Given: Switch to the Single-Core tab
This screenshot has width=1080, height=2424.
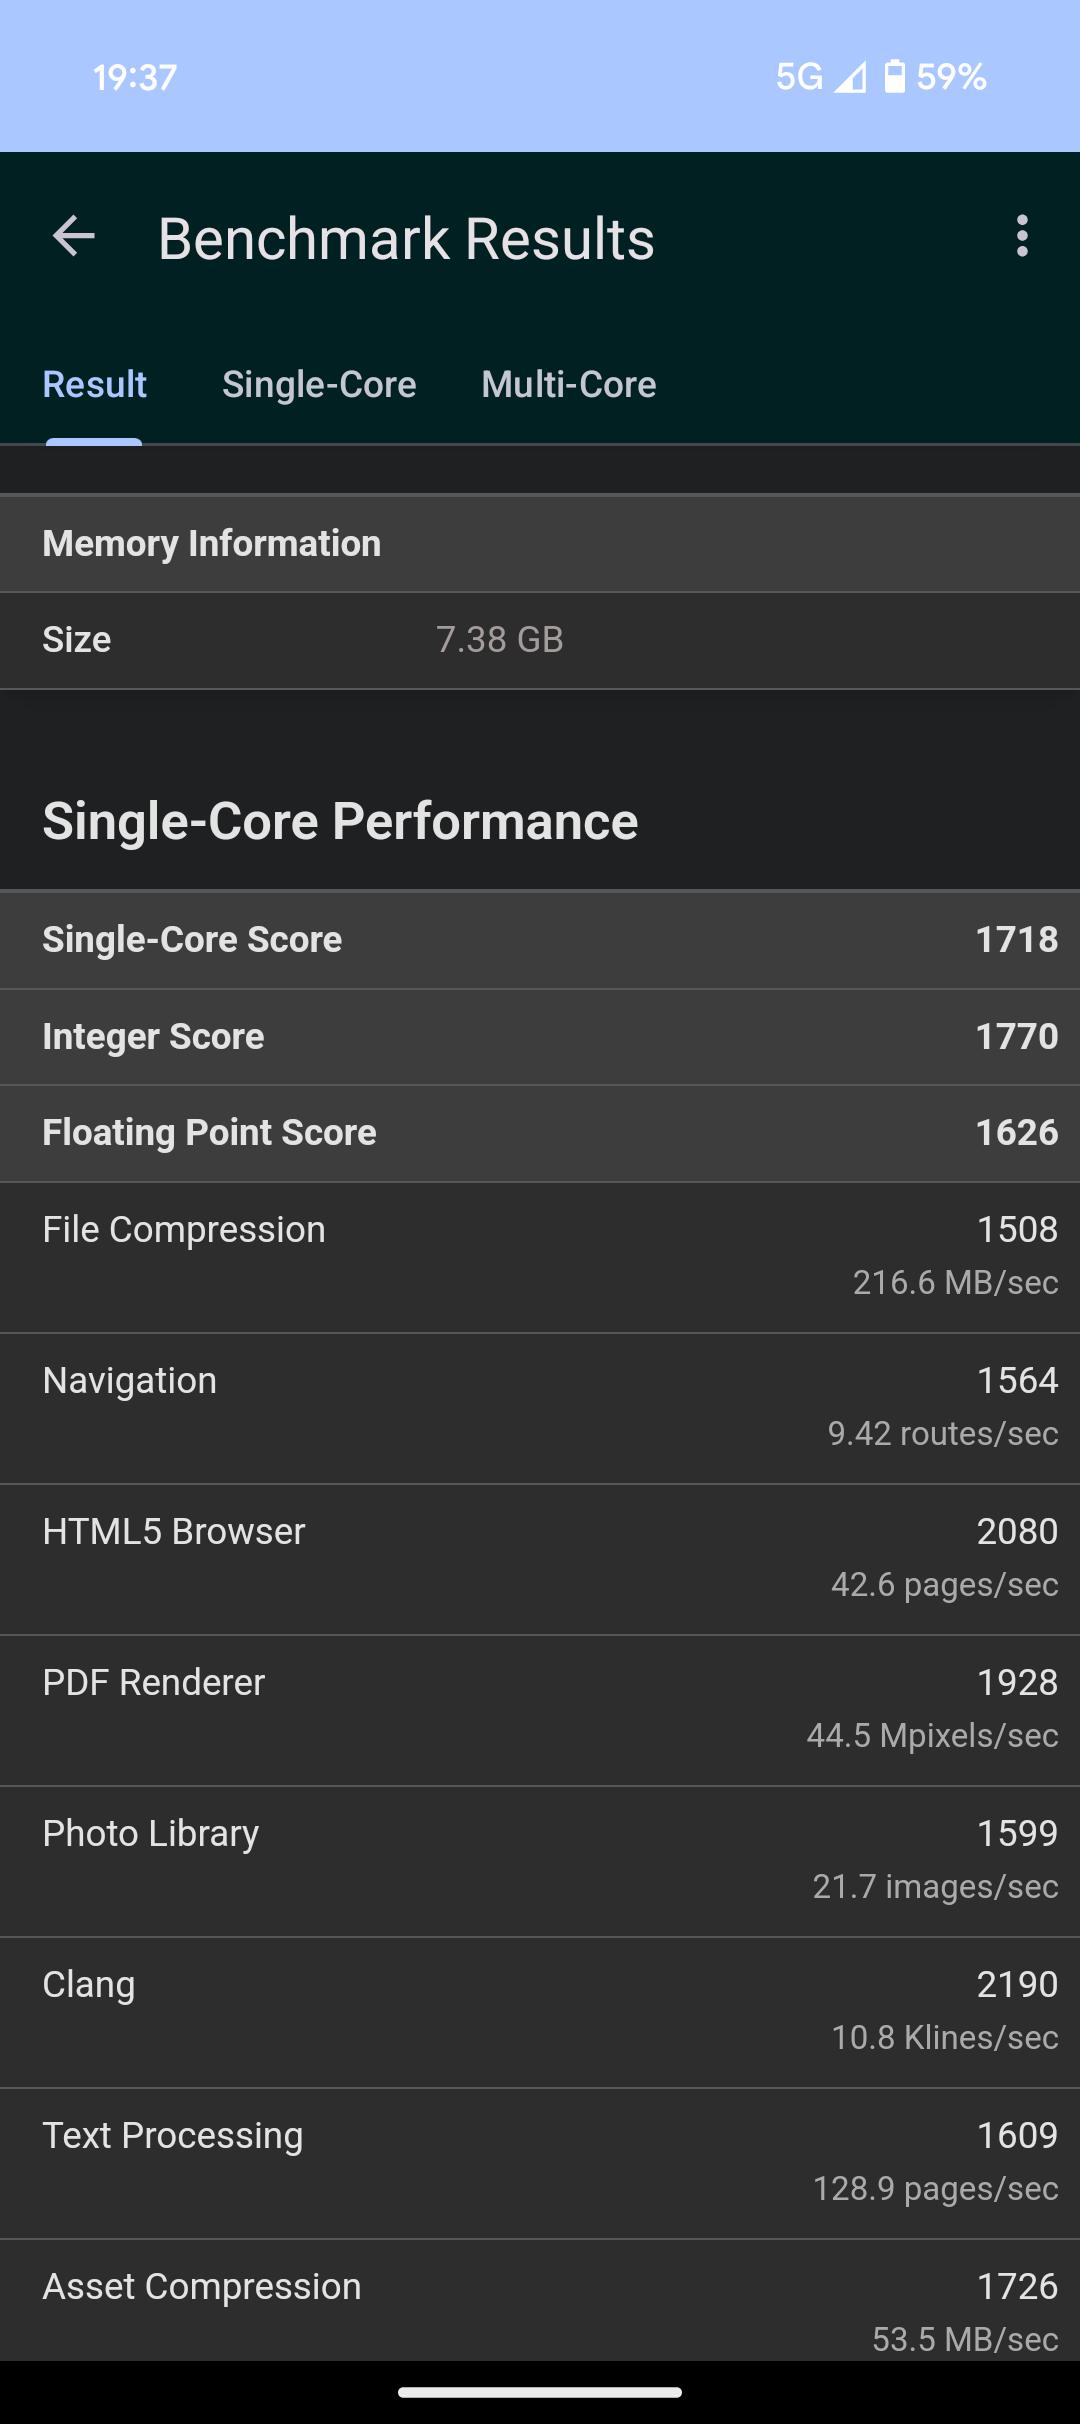Looking at the screenshot, I should click(319, 385).
